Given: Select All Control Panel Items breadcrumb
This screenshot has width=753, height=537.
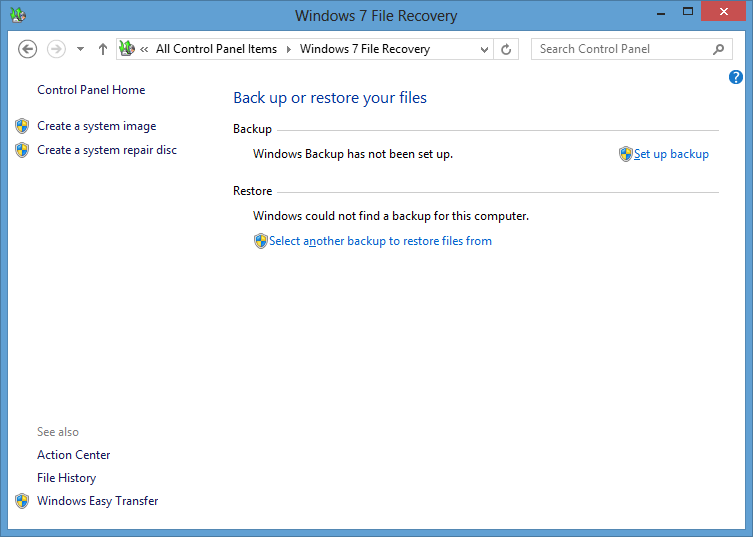Looking at the screenshot, I should tap(216, 49).
